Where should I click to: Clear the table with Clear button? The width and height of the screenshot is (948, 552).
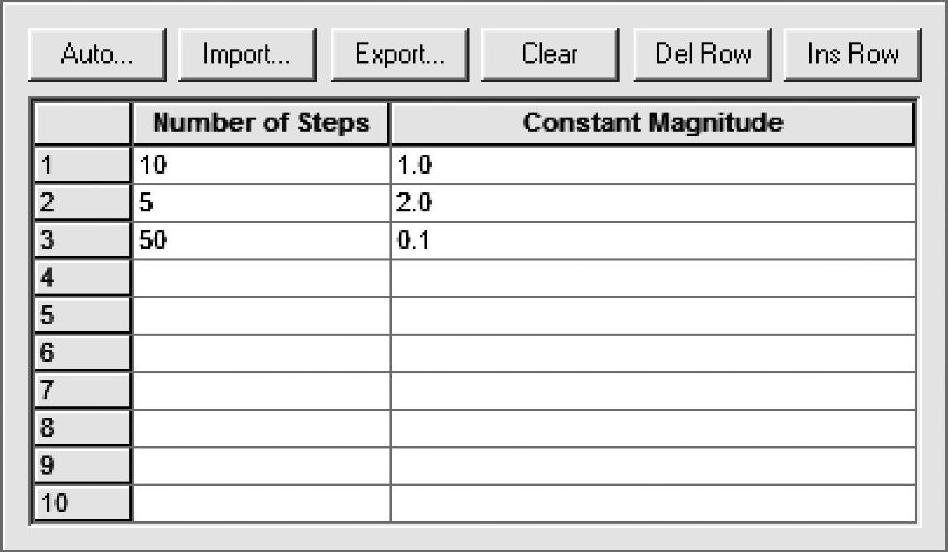pyautogui.click(x=549, y=55)
